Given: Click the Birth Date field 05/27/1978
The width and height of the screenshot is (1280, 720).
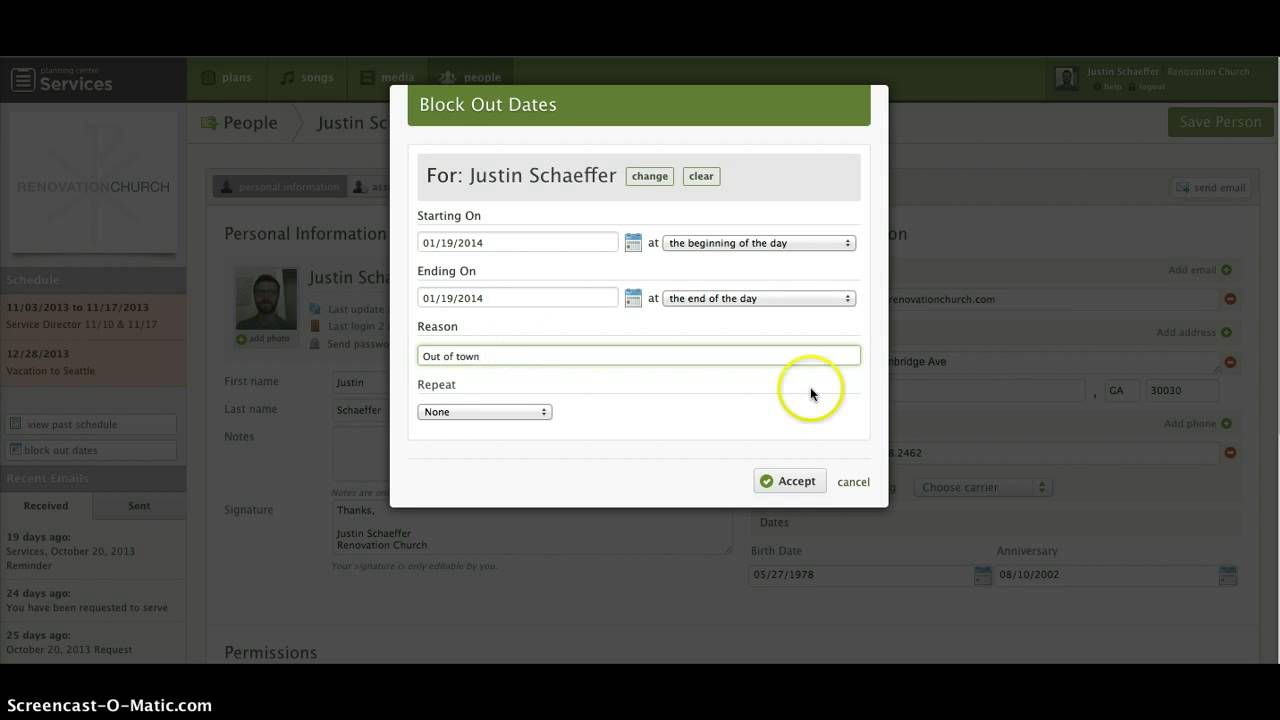Looking at the screenshot, I should (x=861, y=575).
